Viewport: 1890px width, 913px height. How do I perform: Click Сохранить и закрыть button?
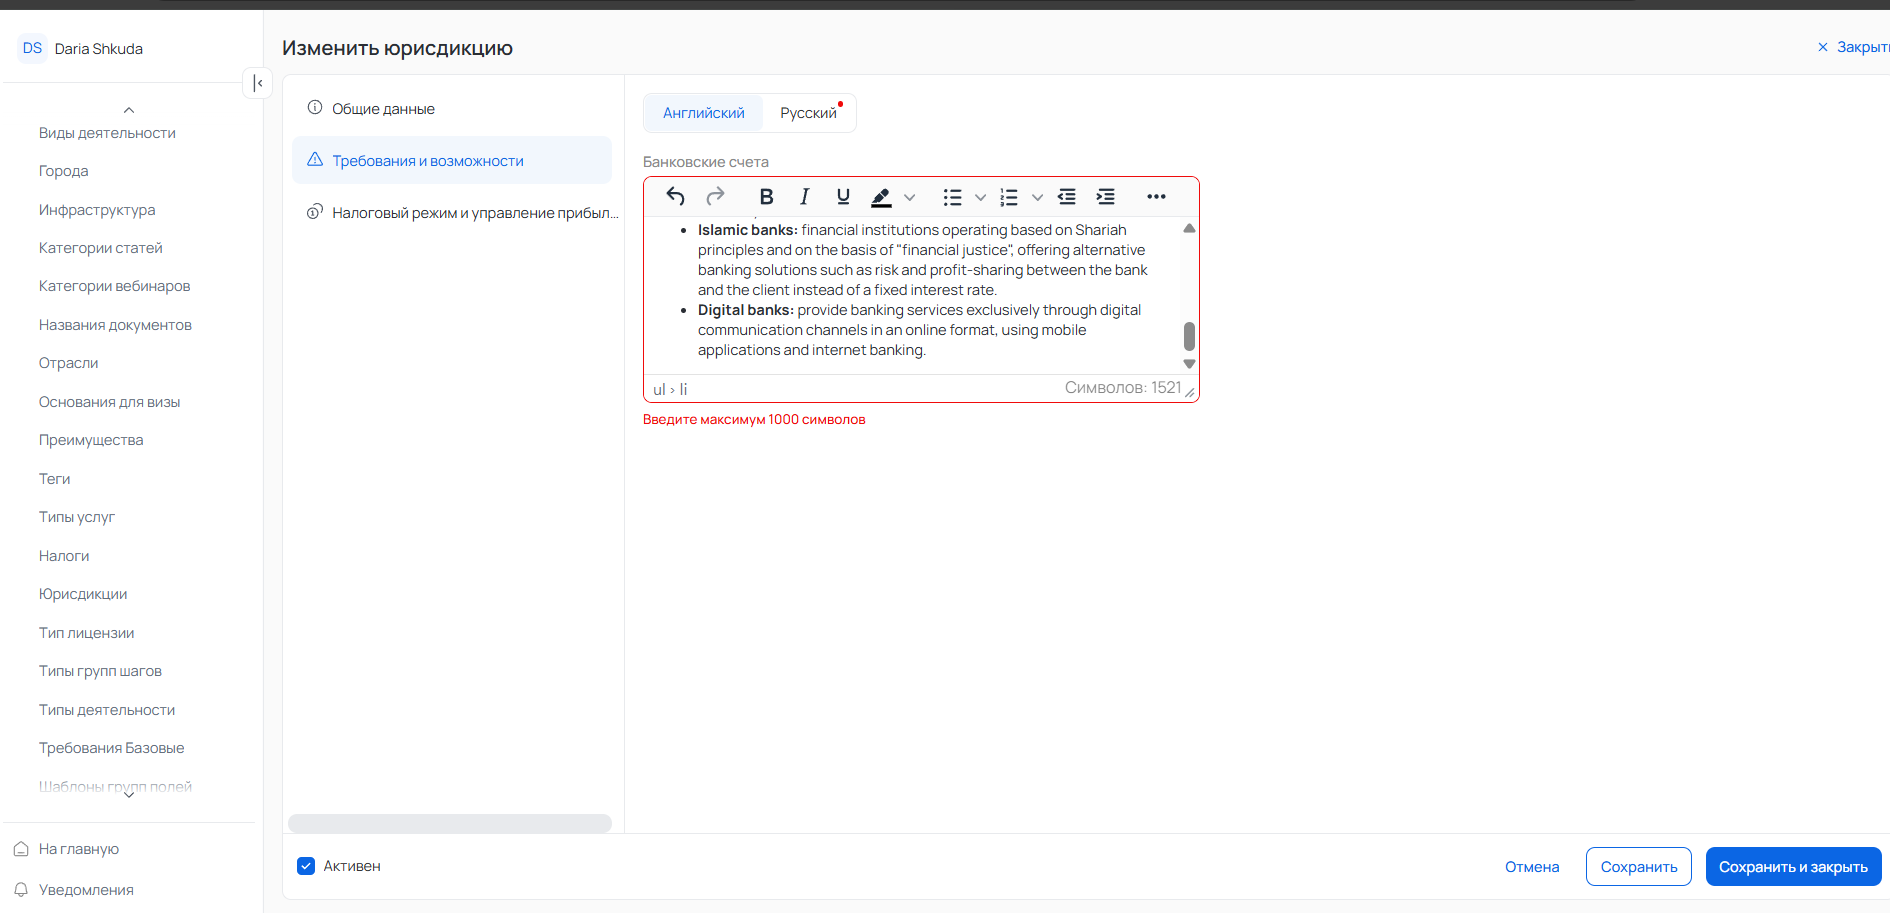point(1793,867)
